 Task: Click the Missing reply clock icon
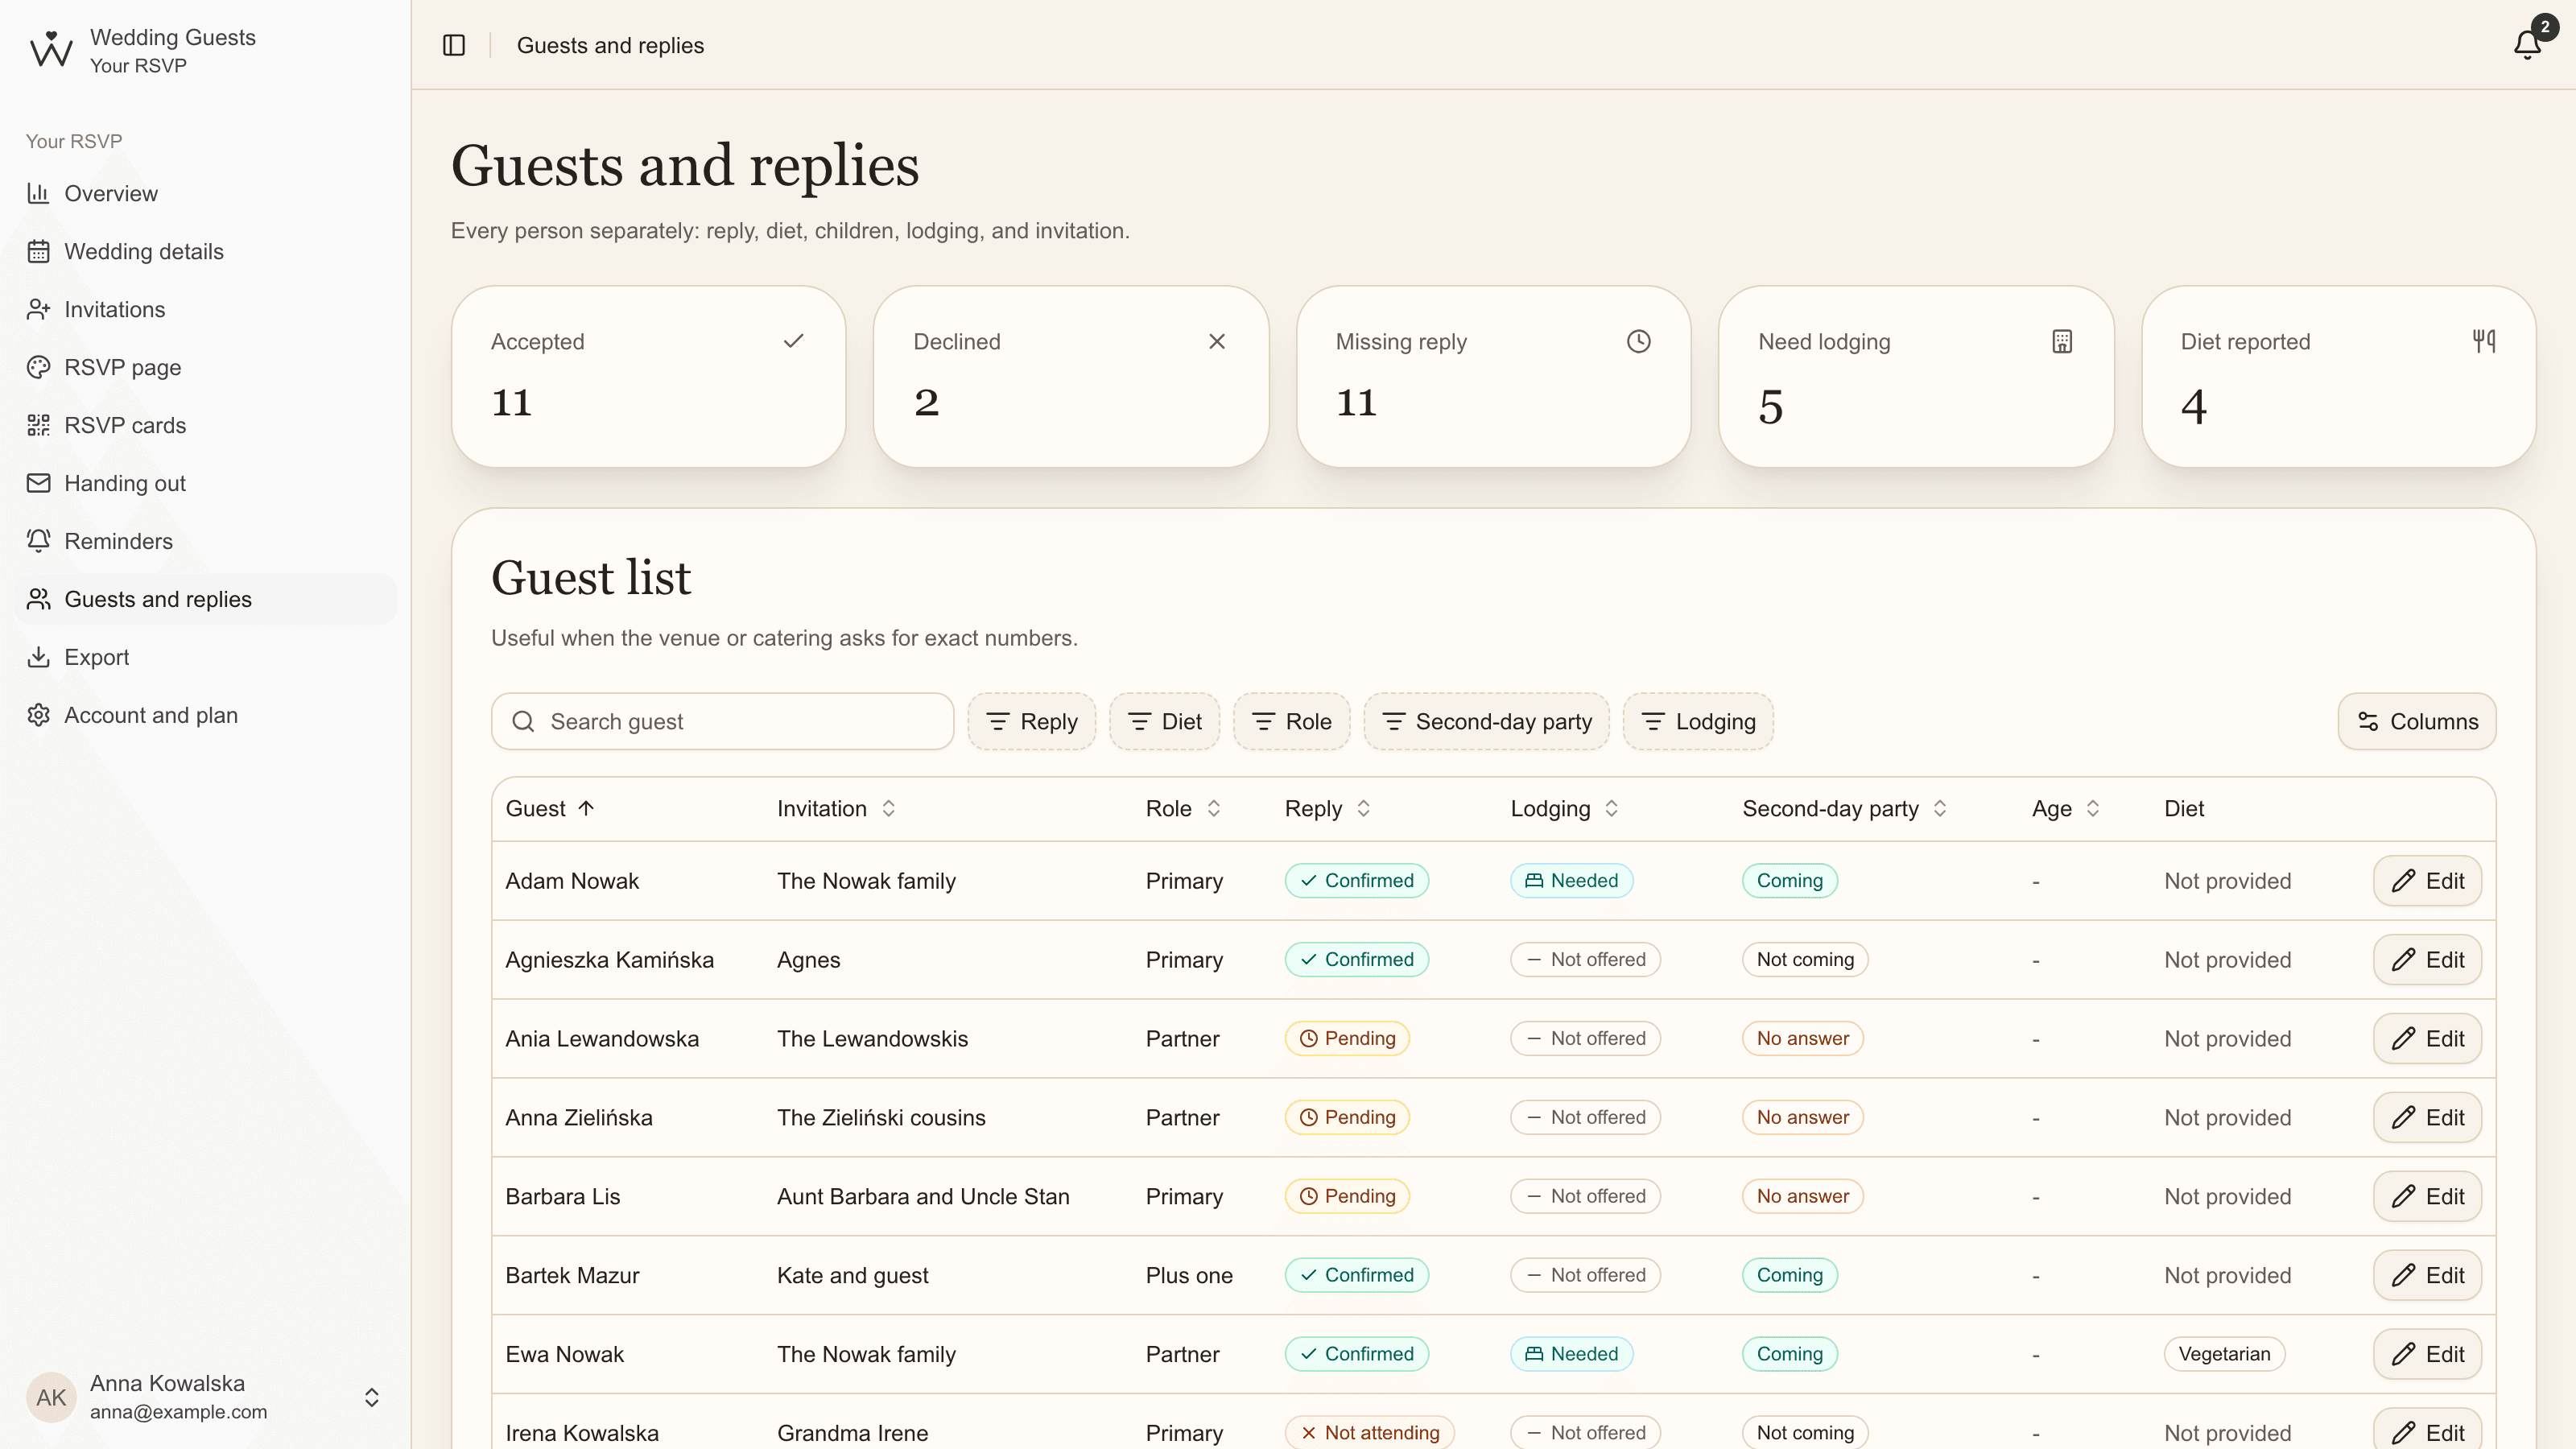[x=1638, y=341]
